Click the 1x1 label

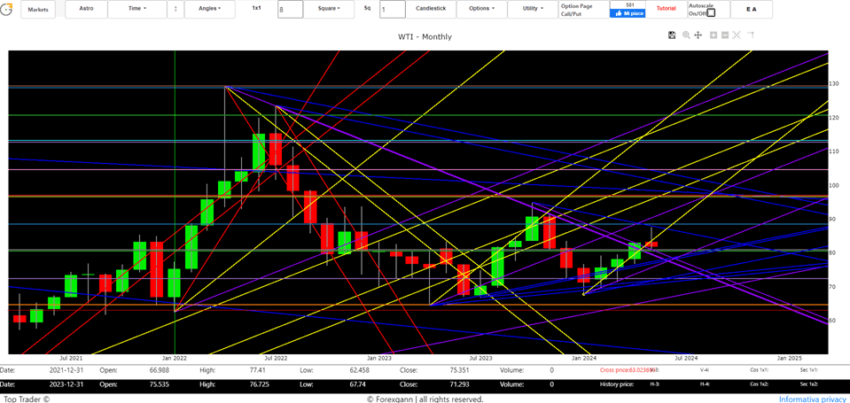coord(256,9)
